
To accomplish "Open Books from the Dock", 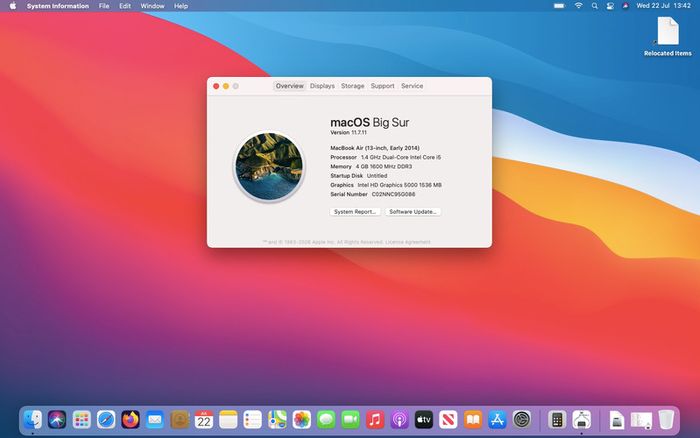I will point(473,420).
